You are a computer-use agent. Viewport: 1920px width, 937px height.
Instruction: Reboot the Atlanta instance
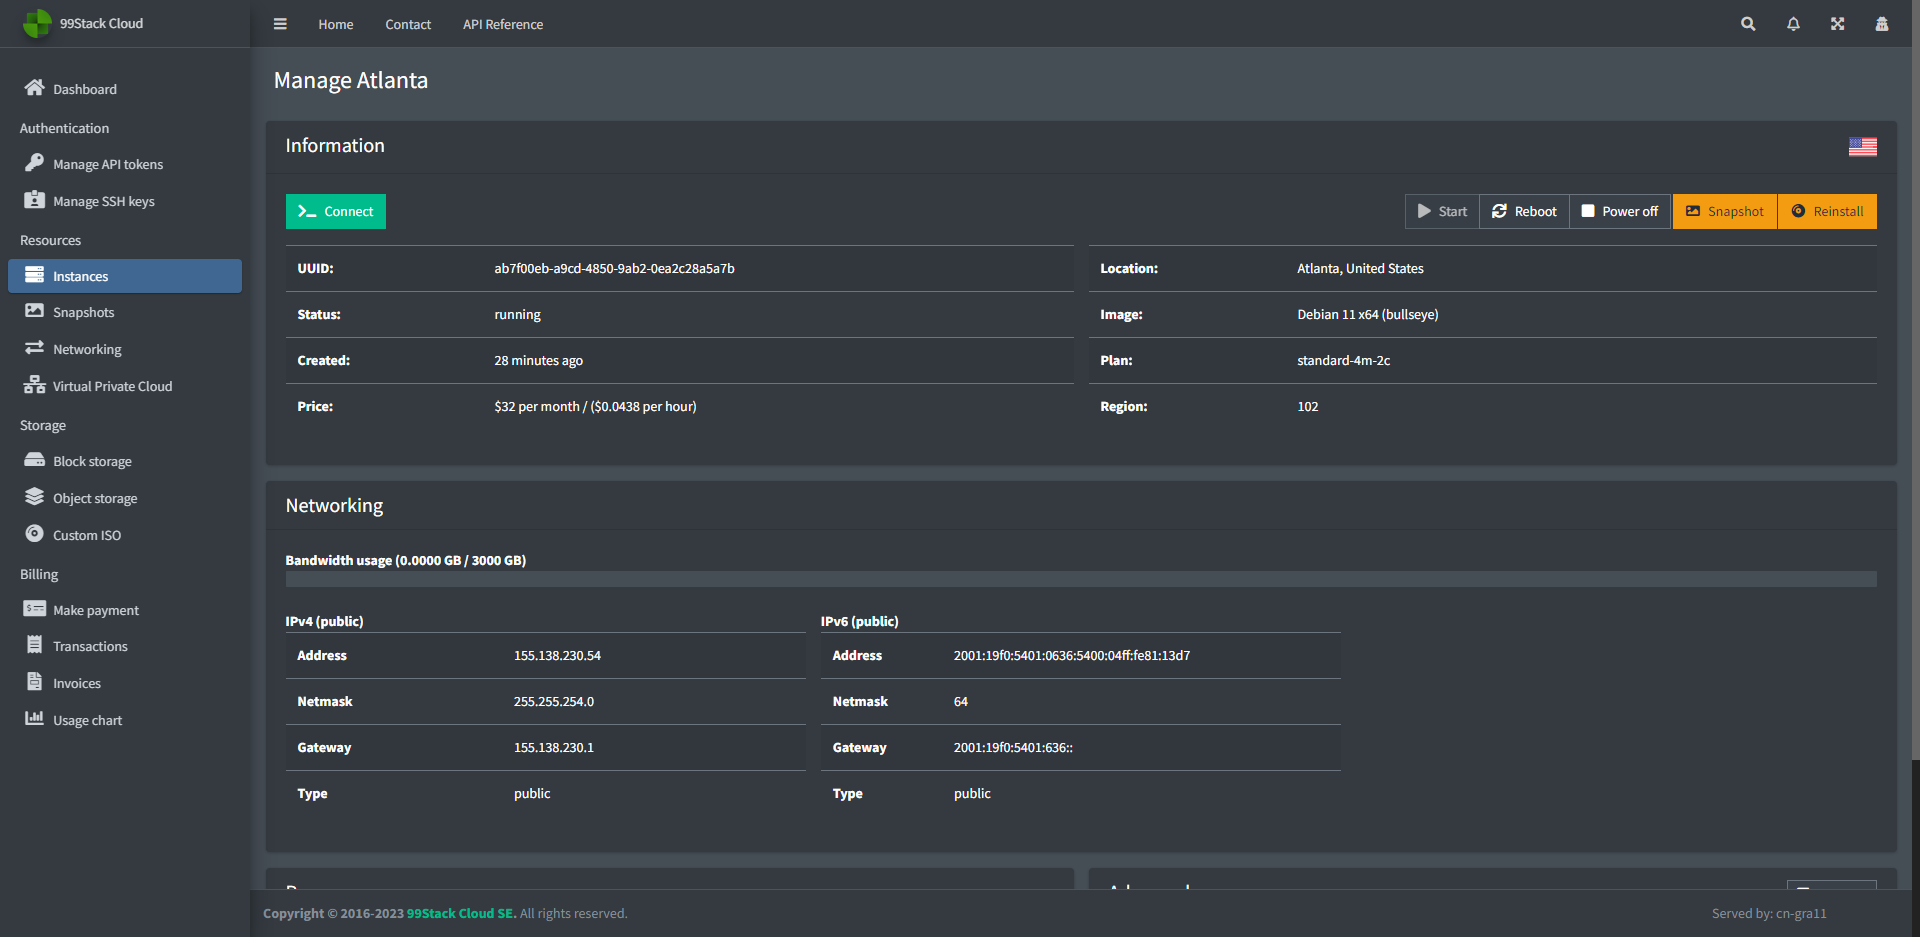pyautogui.click(x=1524, y=211)
